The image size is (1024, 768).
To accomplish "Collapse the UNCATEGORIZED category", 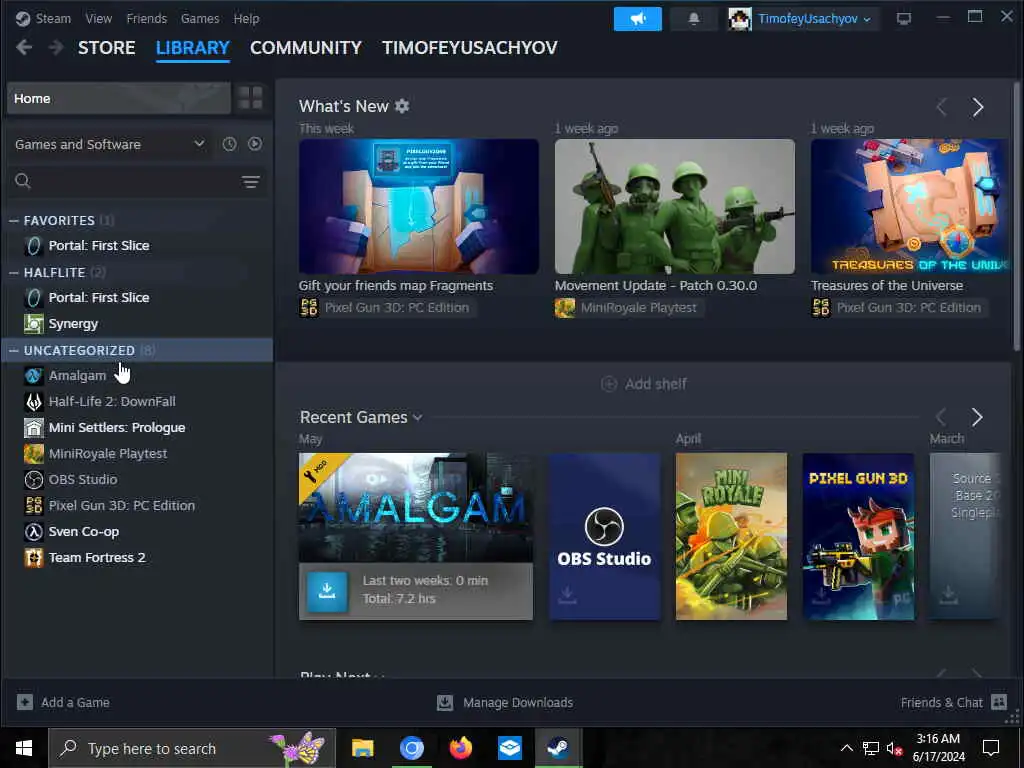I will point(14,351).
